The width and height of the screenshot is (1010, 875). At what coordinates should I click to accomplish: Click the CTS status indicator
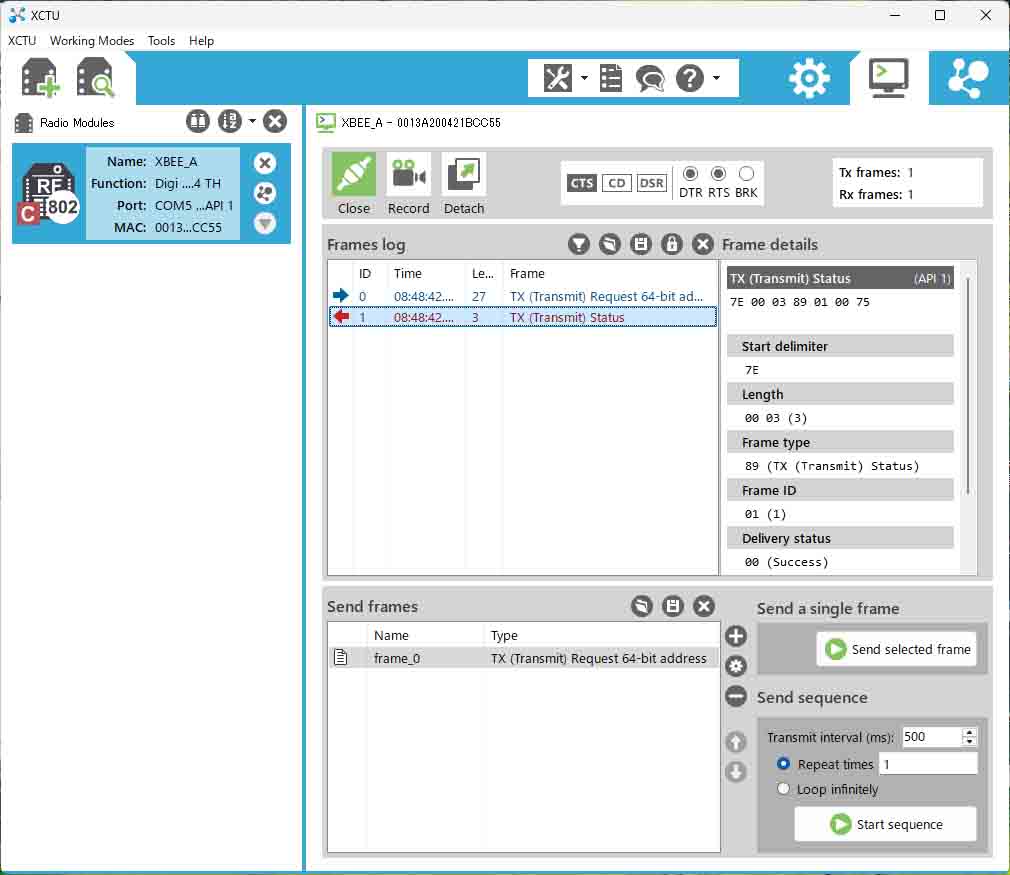pyautogui.click(x=582, y=184)
